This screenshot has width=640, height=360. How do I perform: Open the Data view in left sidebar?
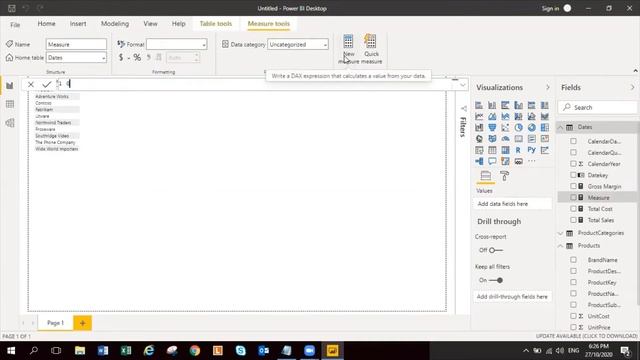(10, 104)
